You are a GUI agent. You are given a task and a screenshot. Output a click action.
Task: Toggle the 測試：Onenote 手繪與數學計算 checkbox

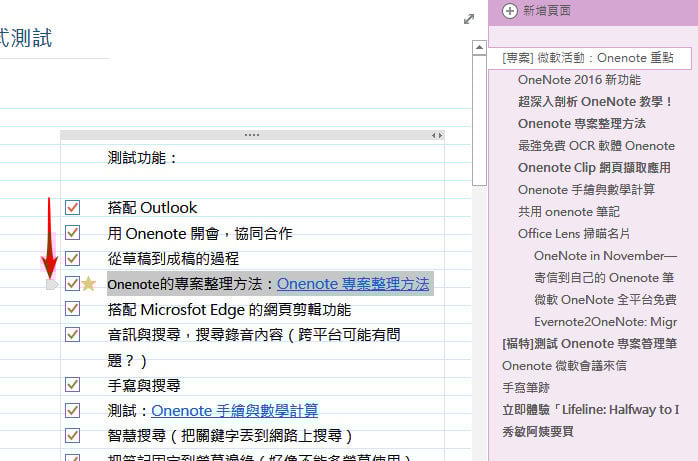click(x=72, y=410)
